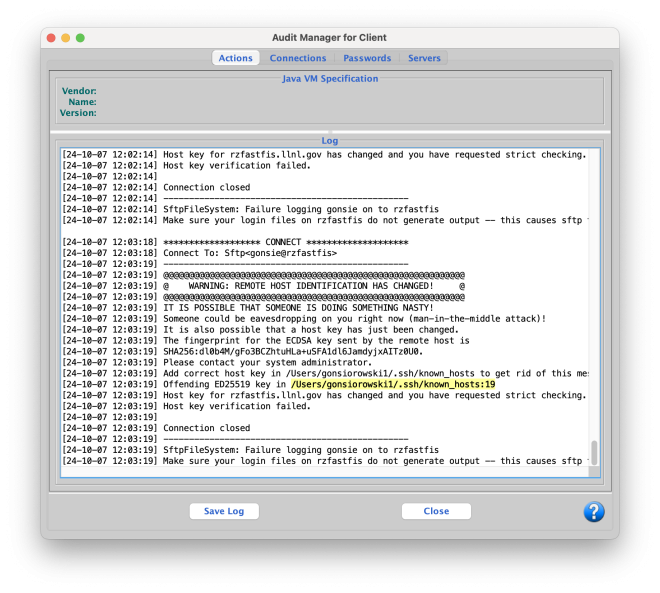
Task: Click the 'Audit Manager for Client' title bar
Action: click(x=329, y=37)
